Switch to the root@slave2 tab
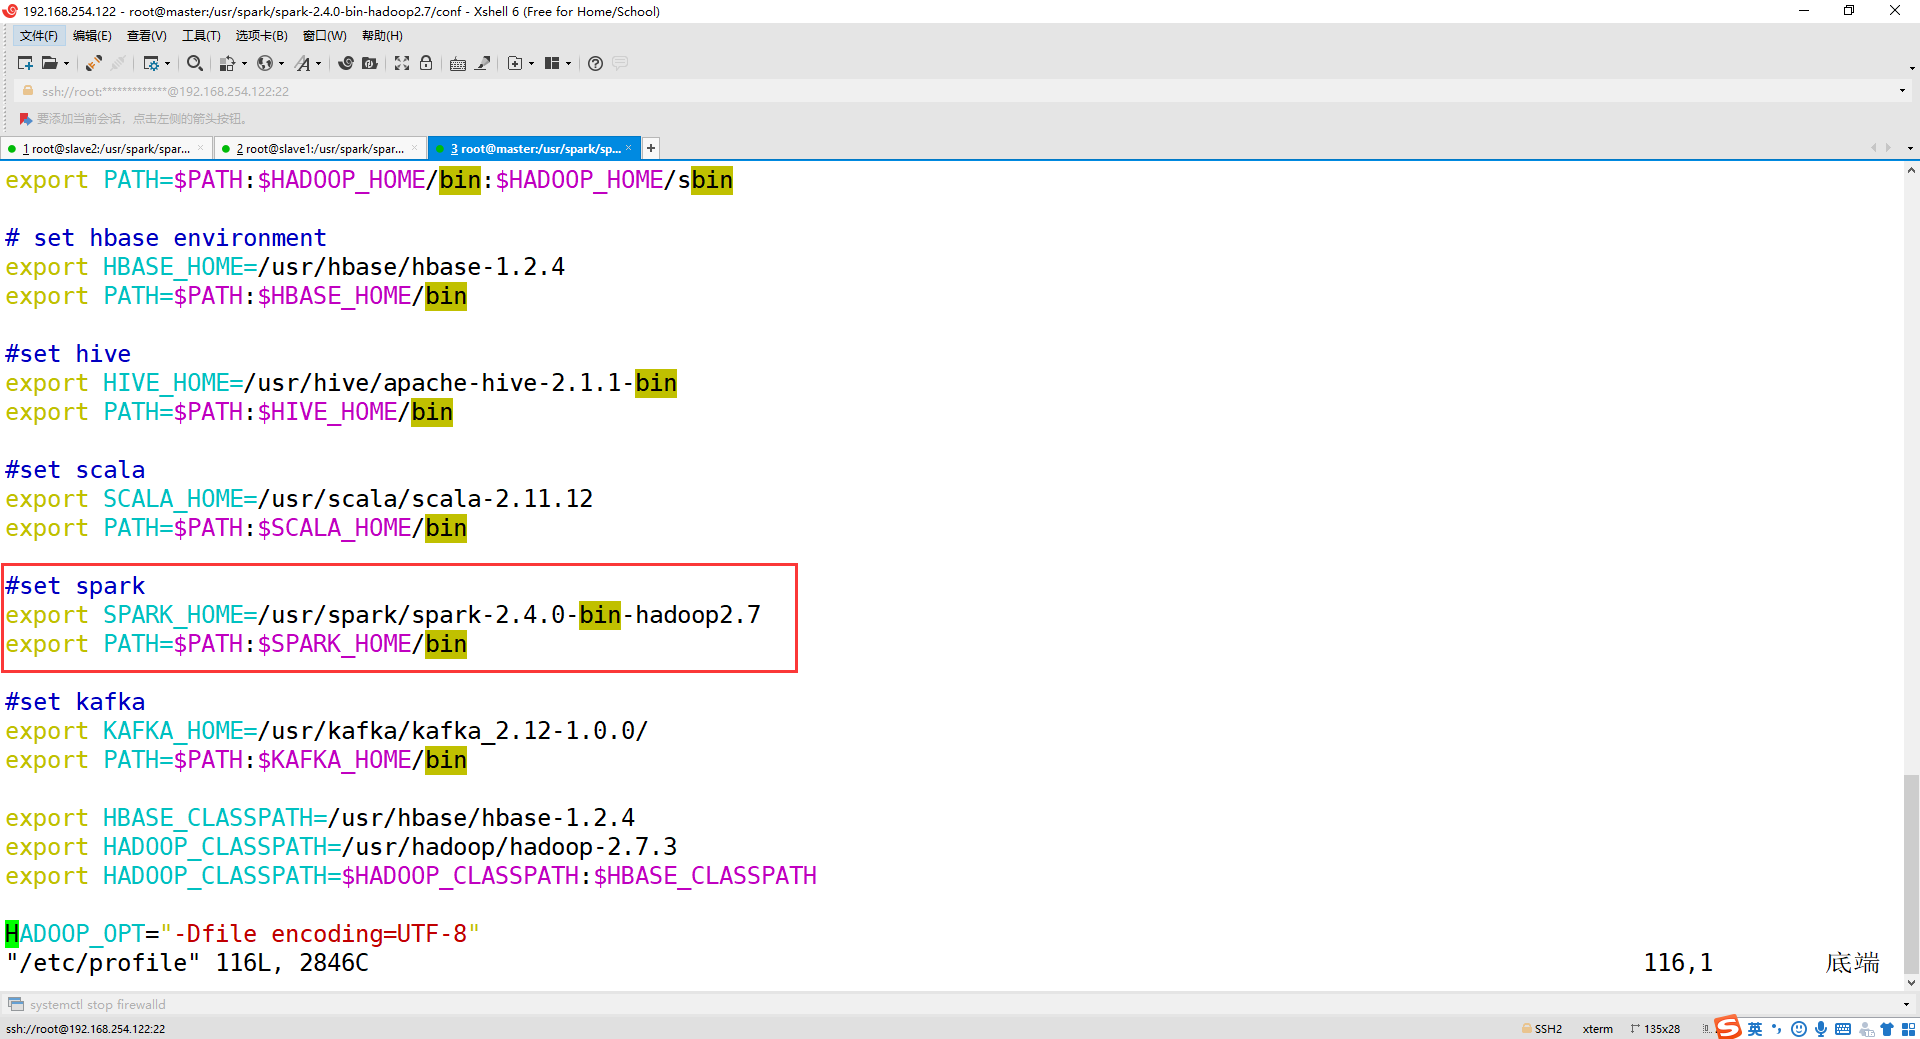Image resolution: width=1920 pixels, height=1039 pixels. click(106, 148)
